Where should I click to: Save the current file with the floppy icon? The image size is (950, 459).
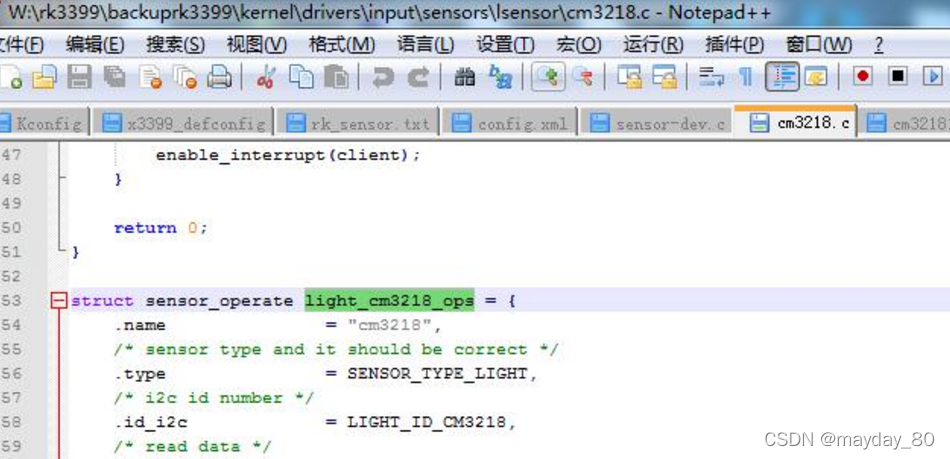[79, 78]
